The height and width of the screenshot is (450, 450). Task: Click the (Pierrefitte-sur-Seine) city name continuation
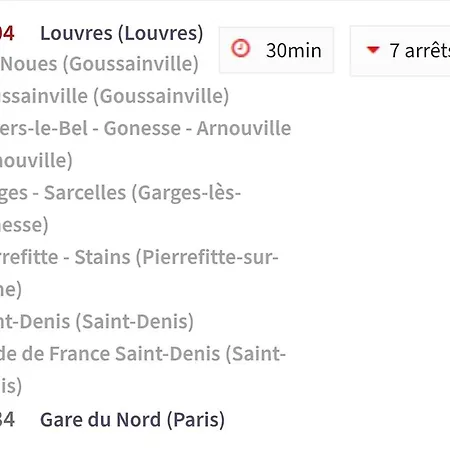tap(11, 289)
